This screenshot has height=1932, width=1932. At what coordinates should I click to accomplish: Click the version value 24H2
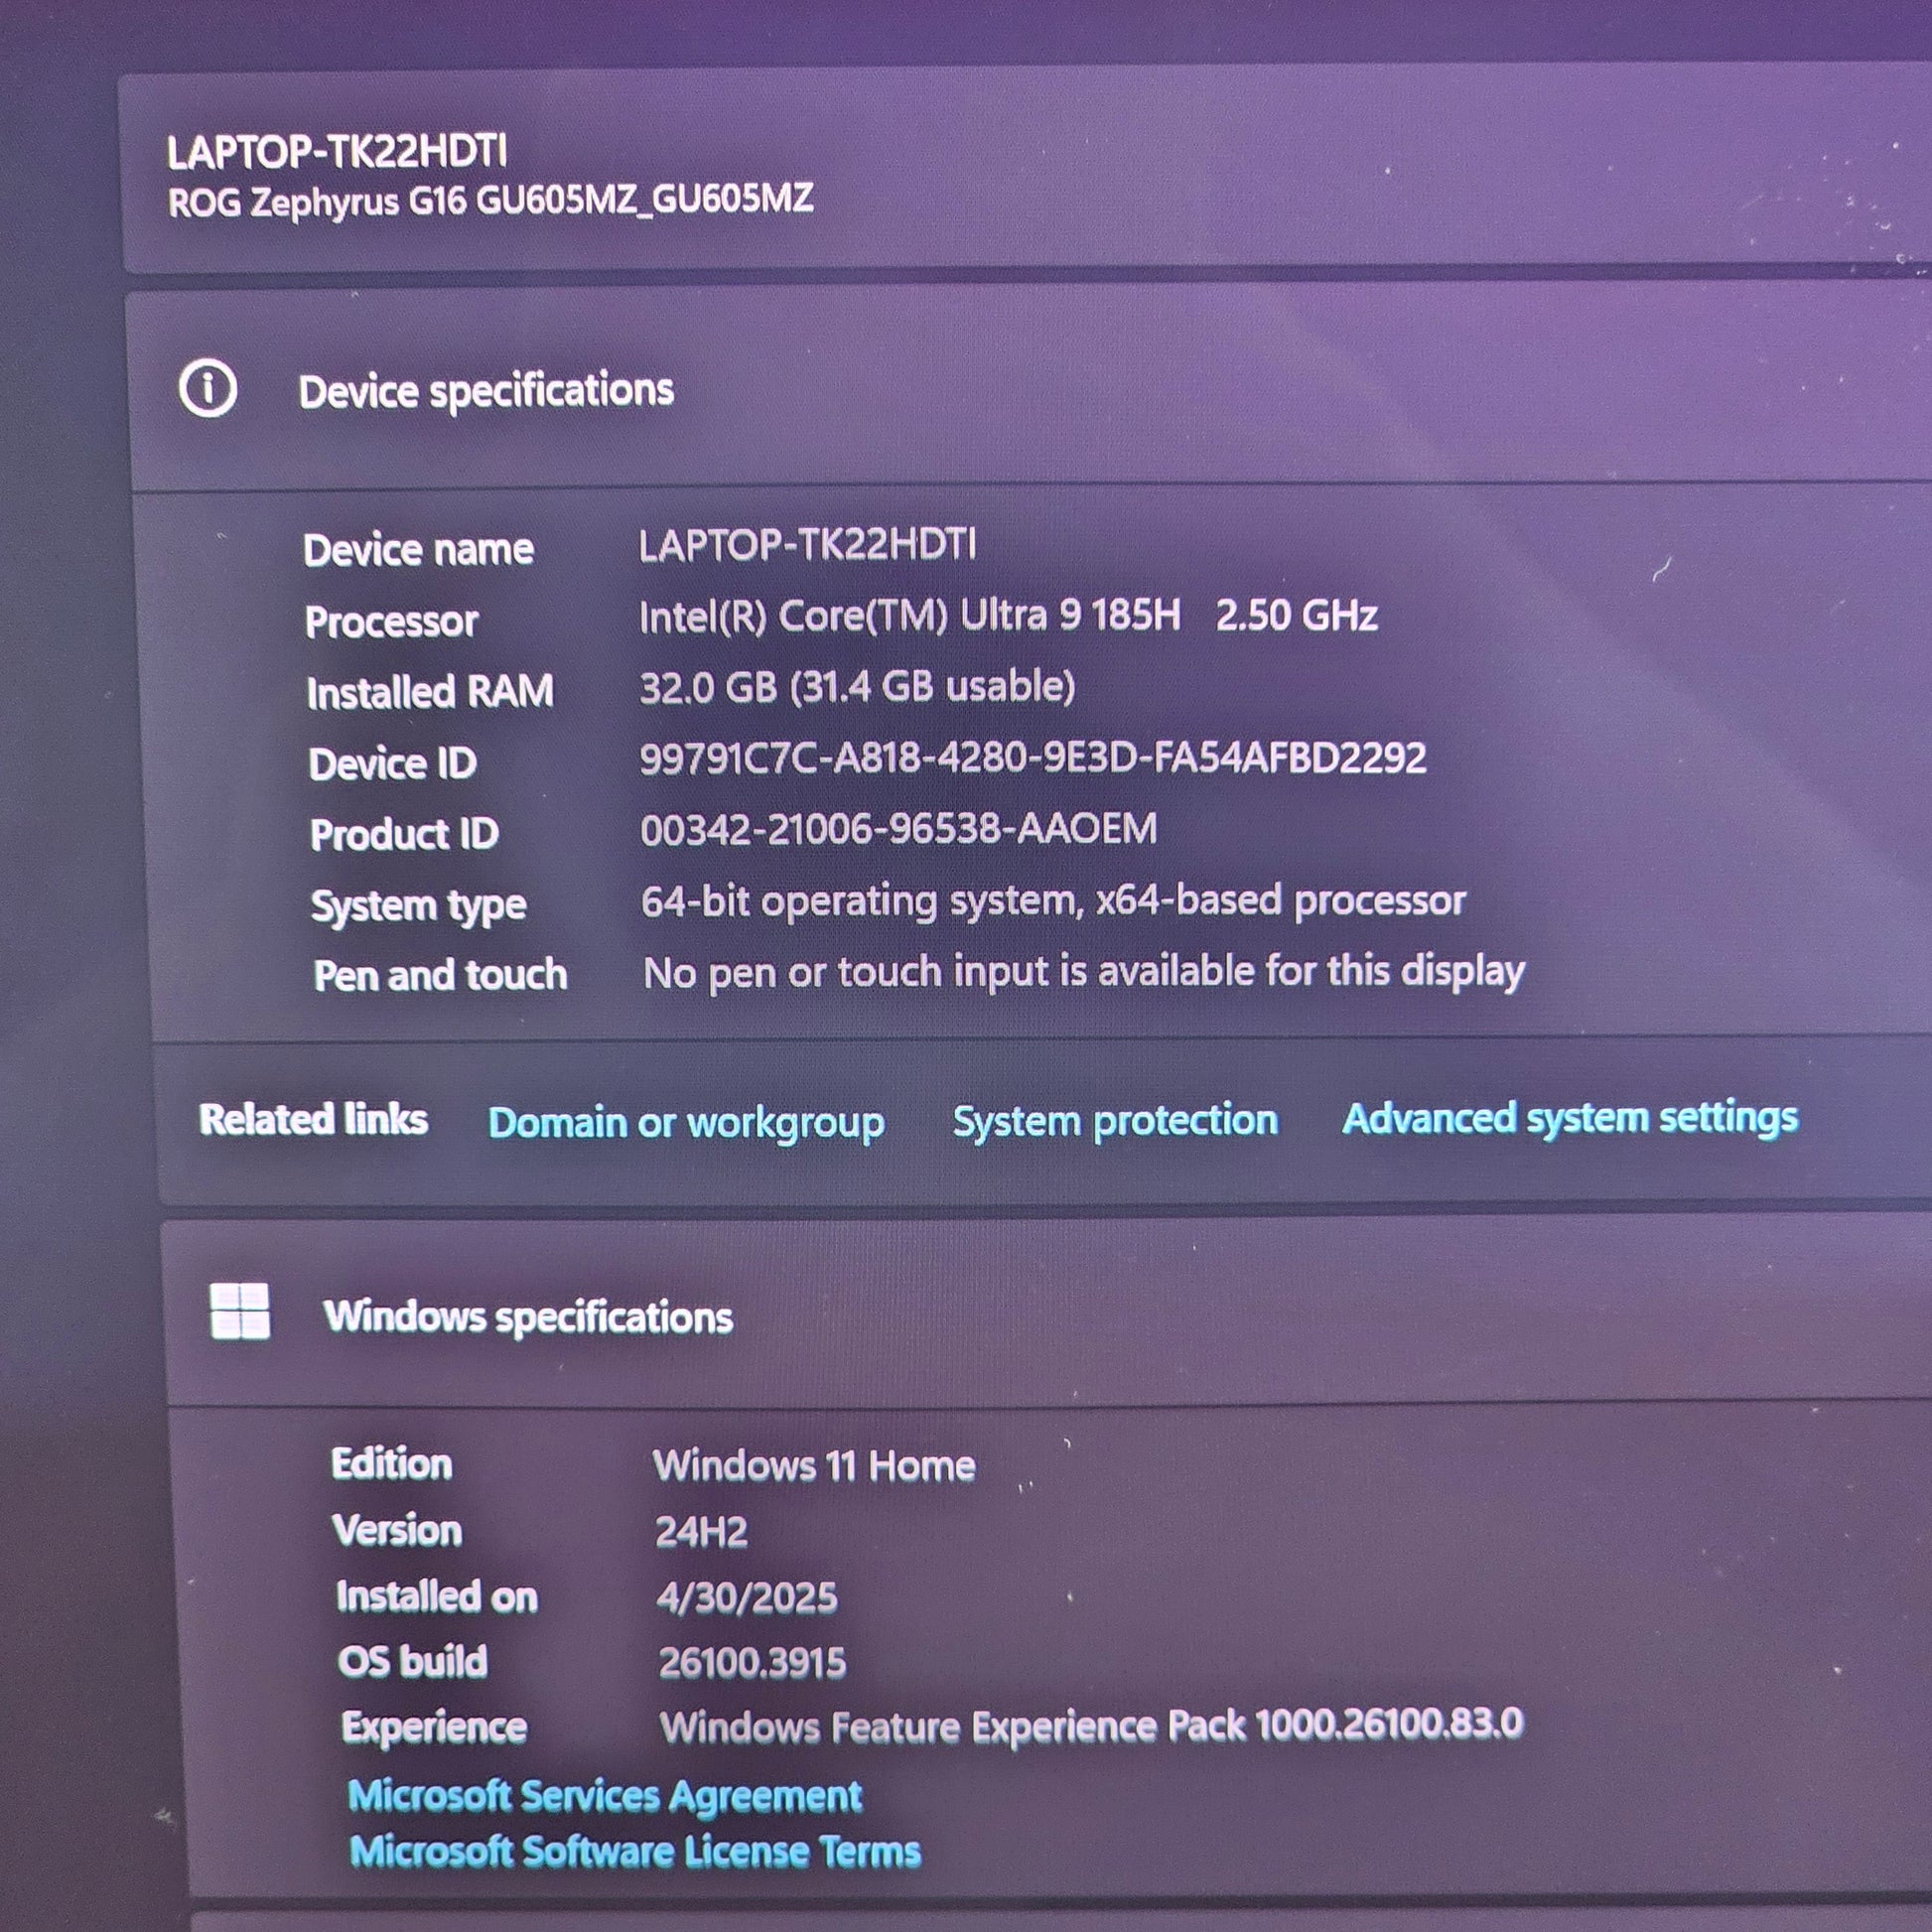[x=701, y=1532]
